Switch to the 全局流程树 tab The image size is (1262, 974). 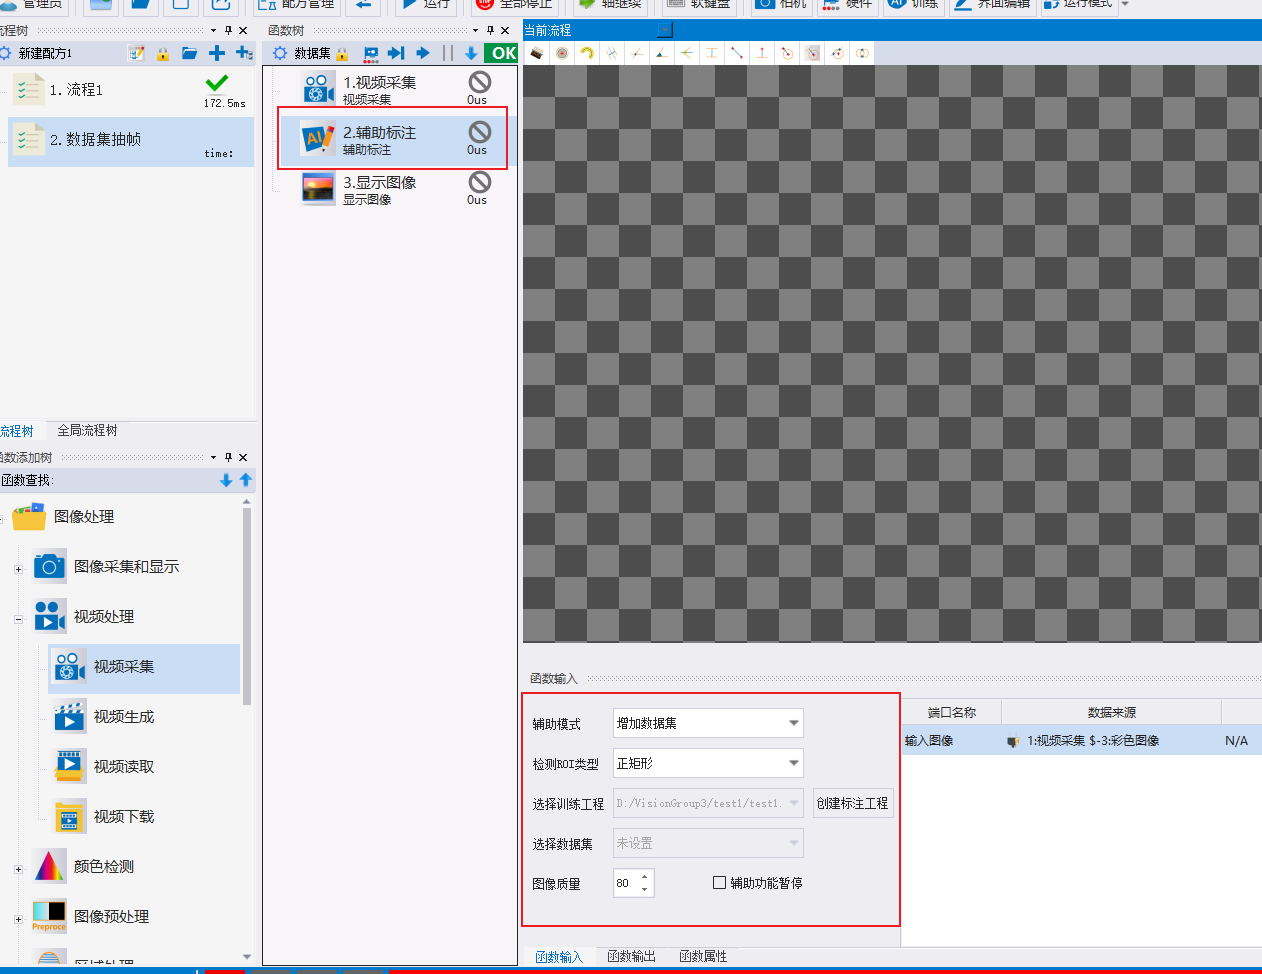tap(87, 431)
